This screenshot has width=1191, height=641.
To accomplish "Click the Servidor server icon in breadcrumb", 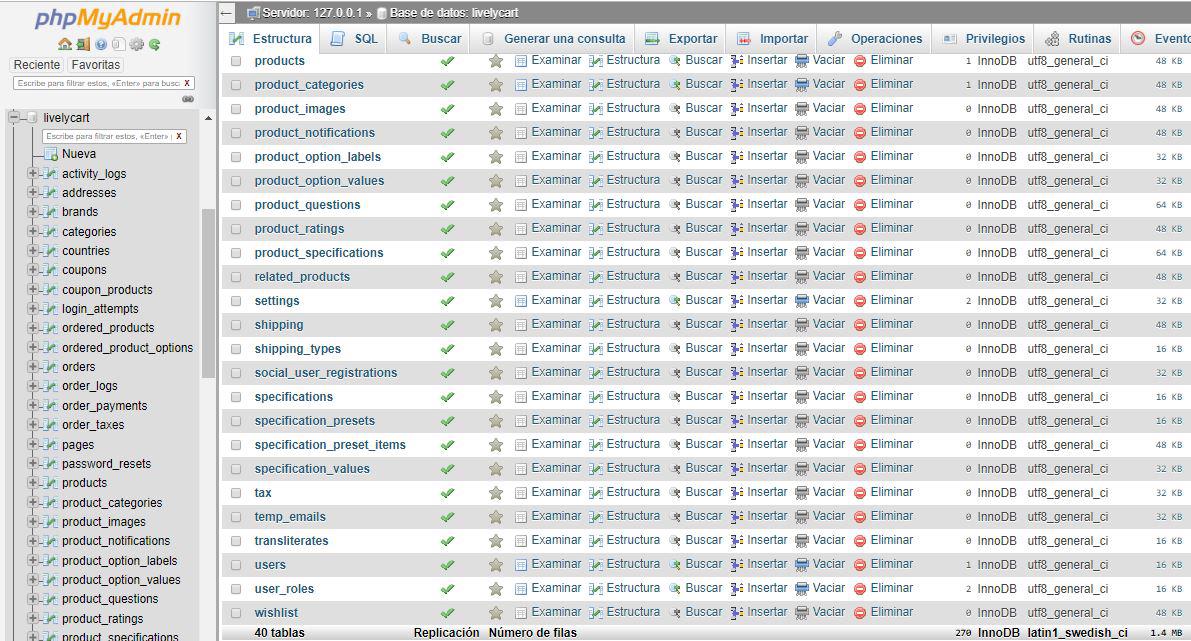I will tap(253, 13).
